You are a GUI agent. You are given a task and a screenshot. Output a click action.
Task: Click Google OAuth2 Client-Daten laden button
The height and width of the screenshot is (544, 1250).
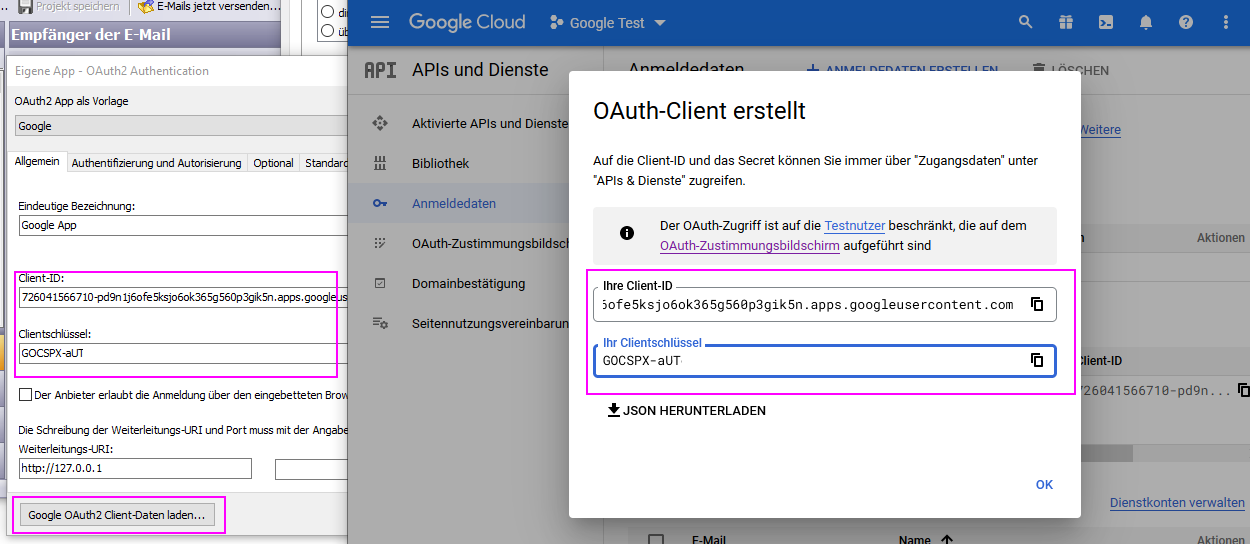coord(117,515)
